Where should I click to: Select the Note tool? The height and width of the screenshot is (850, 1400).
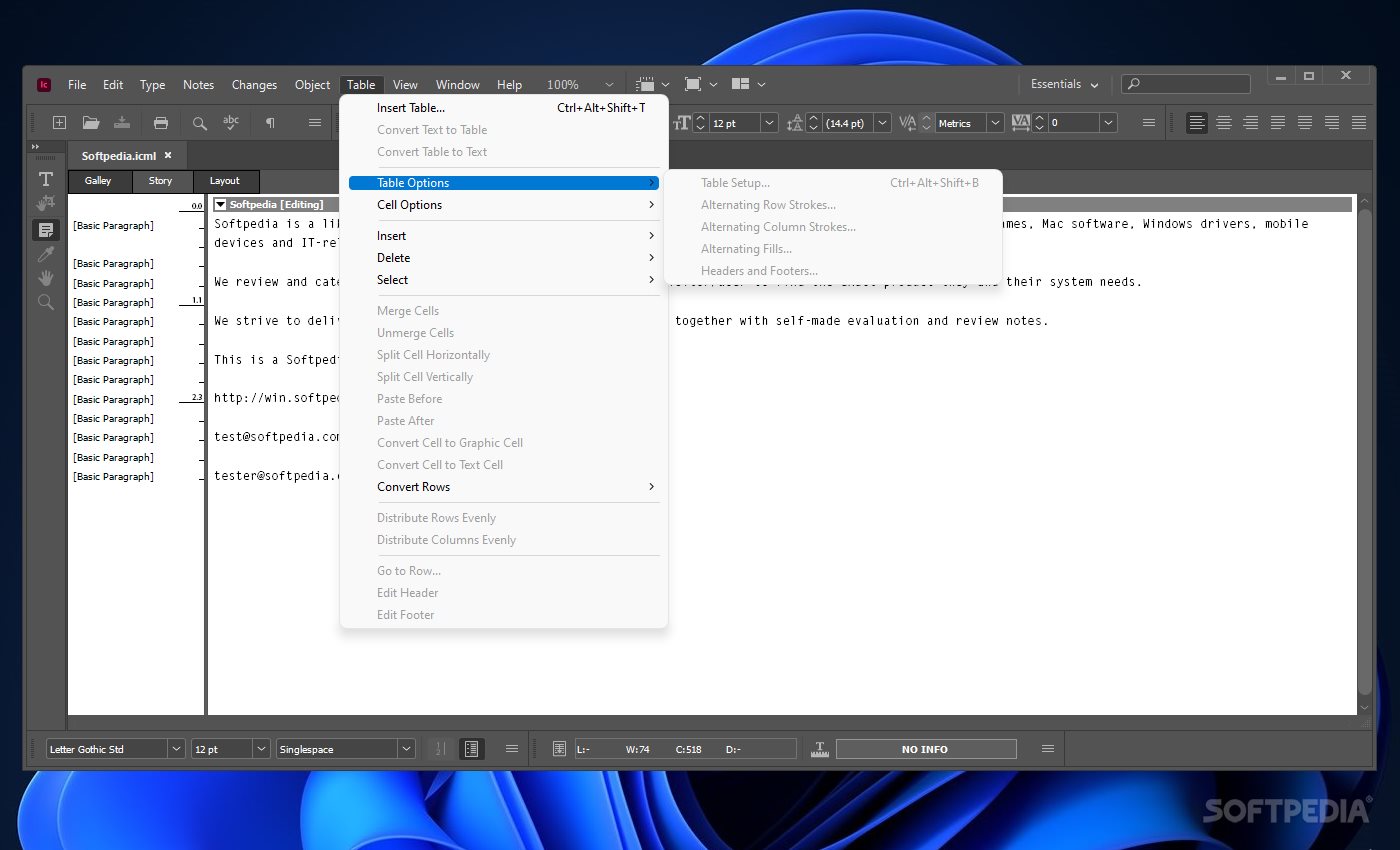(45, 229)
